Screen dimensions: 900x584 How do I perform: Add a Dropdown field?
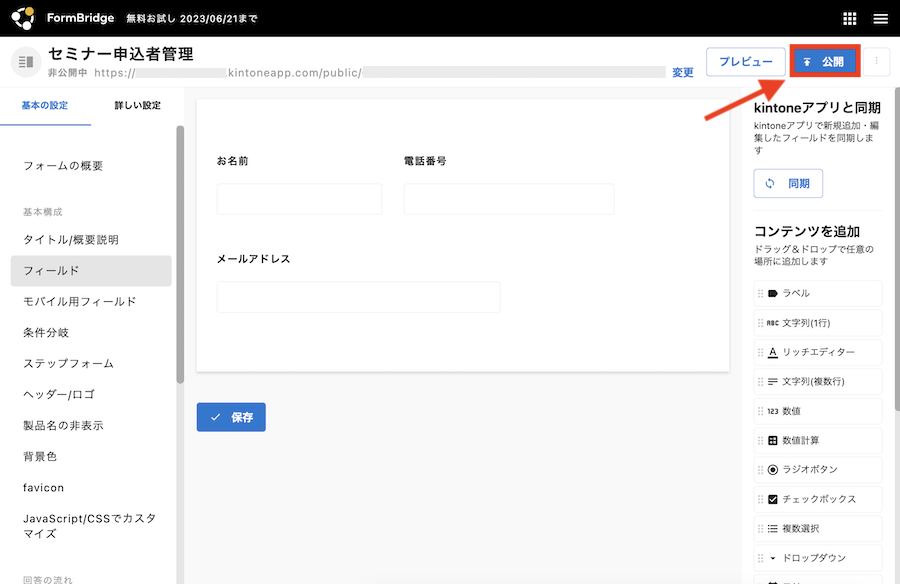tap(818, 558)
